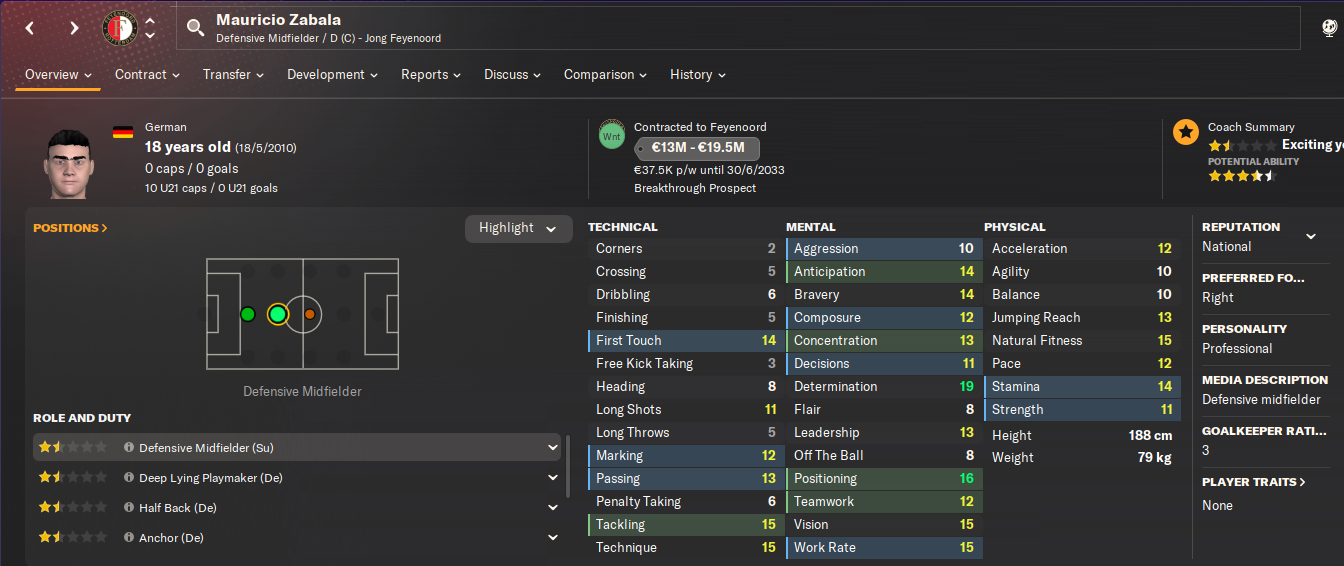Click the search magnifier icon
Image resolution: width=1344 pixels, height=566 pixels.
196,28
